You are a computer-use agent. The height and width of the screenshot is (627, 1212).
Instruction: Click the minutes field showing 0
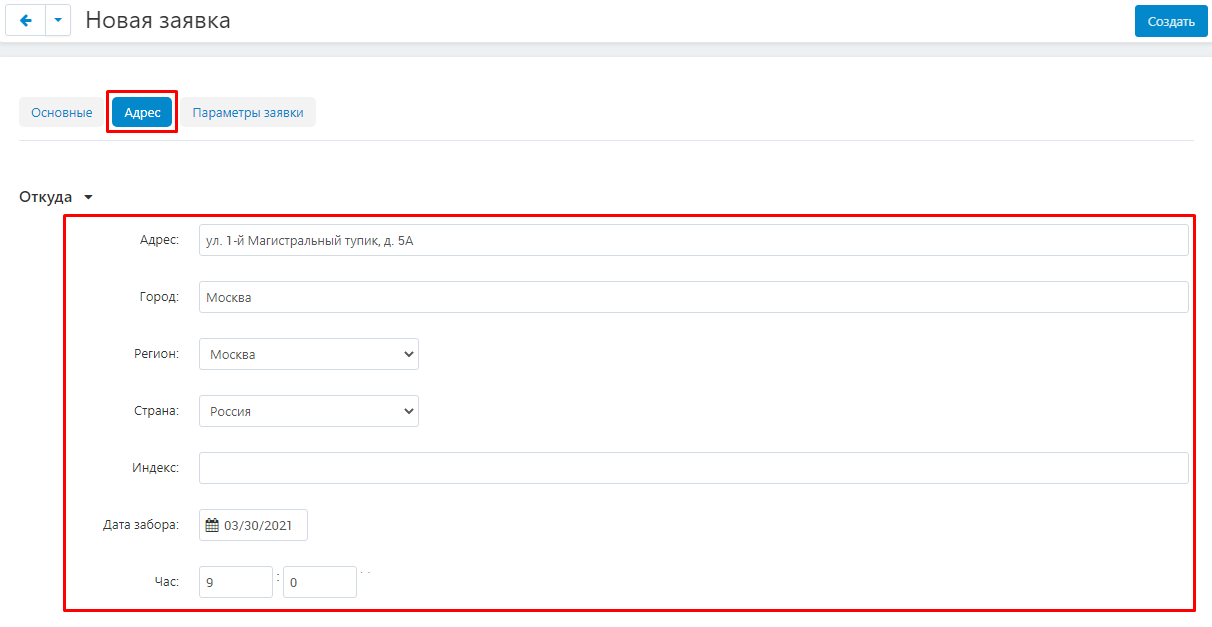[x=319, y=582]
